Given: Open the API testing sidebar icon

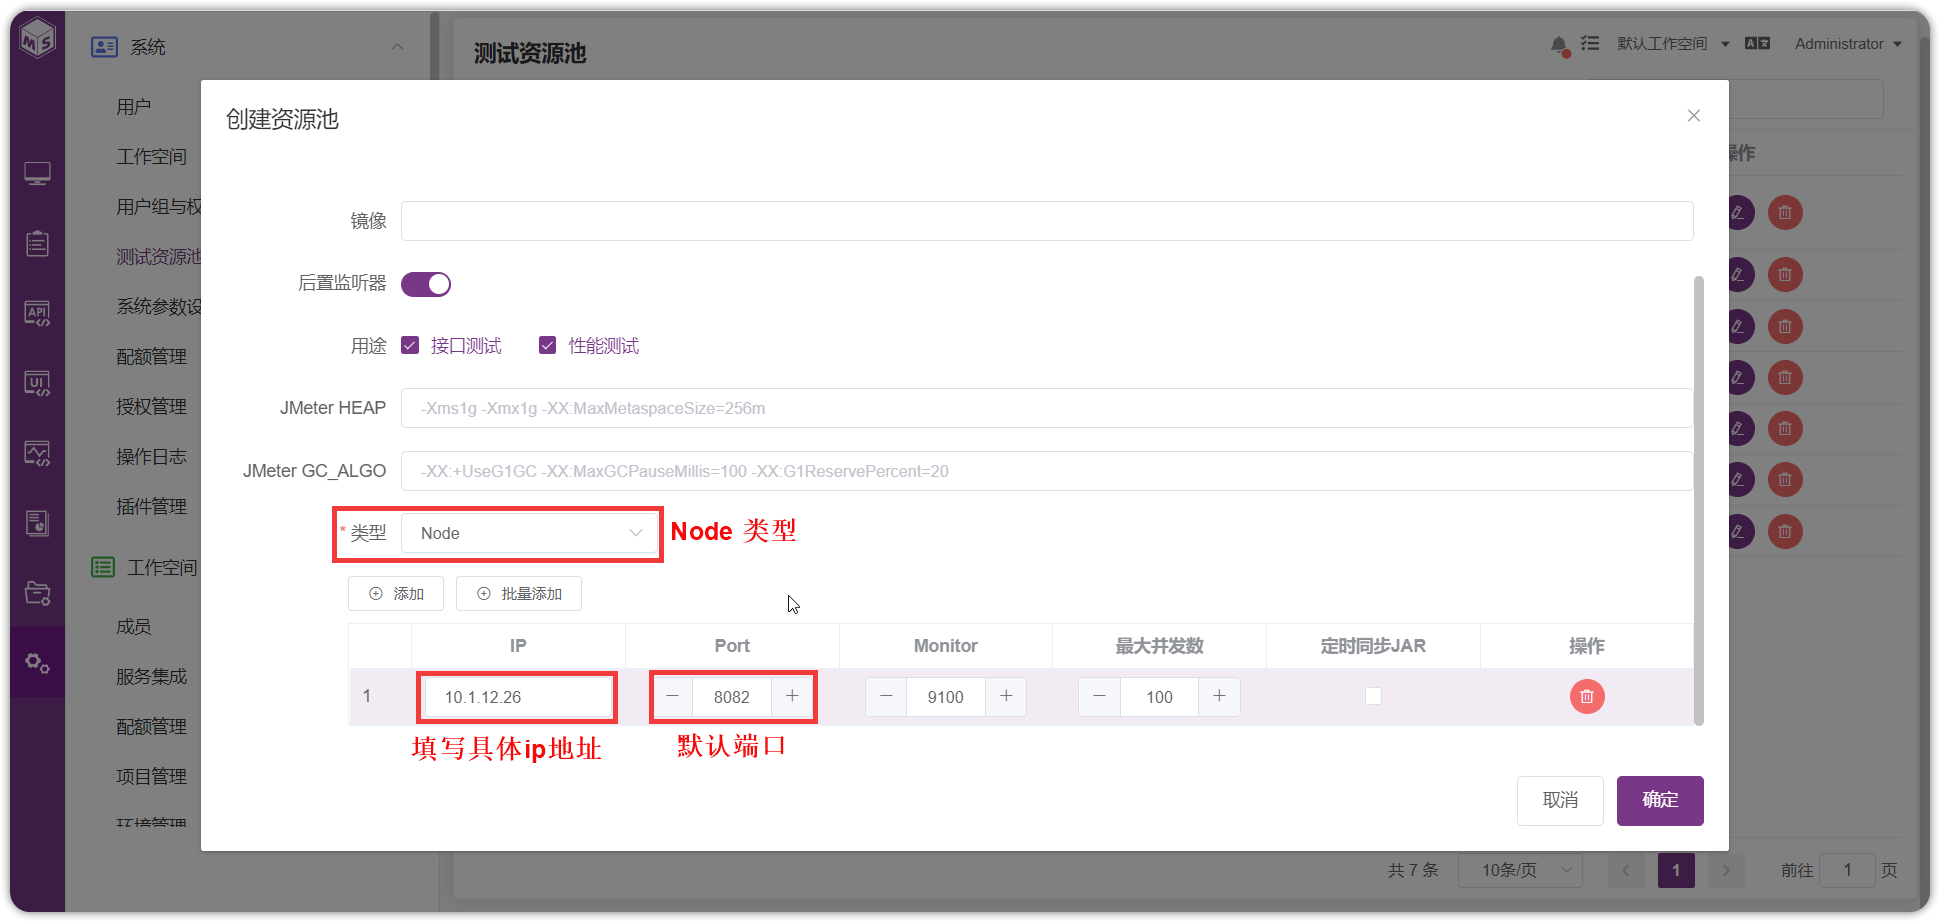Looking at the screenshot, I should [x=38, y=313].
